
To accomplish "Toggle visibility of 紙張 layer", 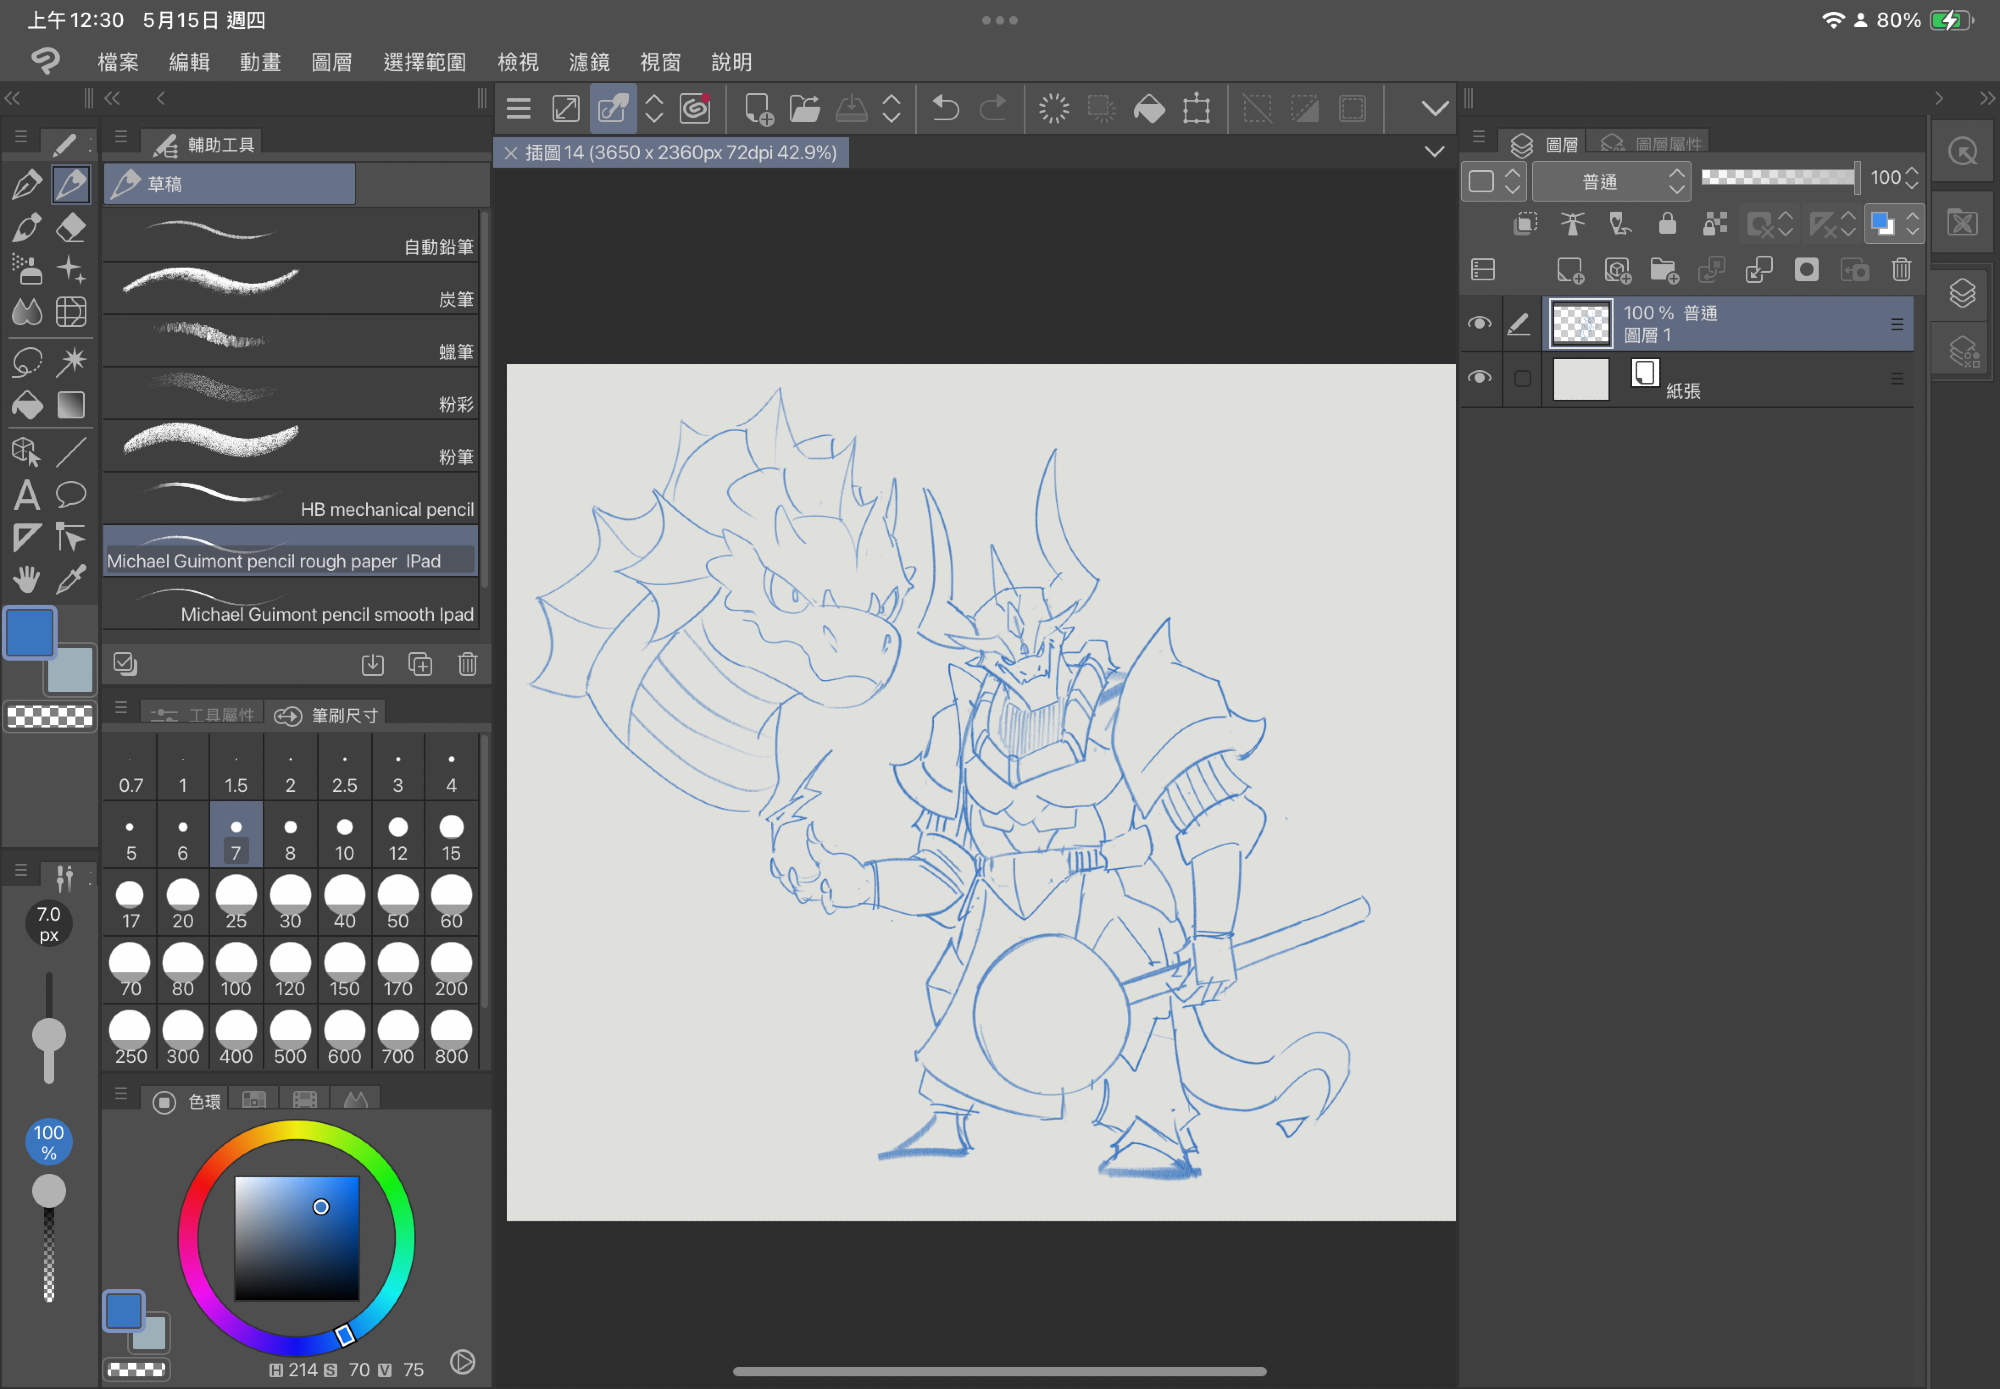I will 1480,378.
